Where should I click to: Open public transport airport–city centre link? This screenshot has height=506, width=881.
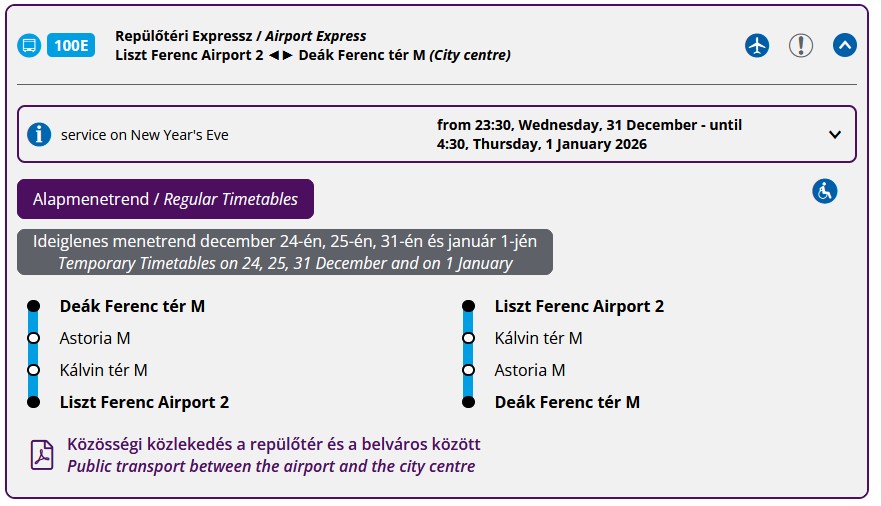[x=273, y=455]
